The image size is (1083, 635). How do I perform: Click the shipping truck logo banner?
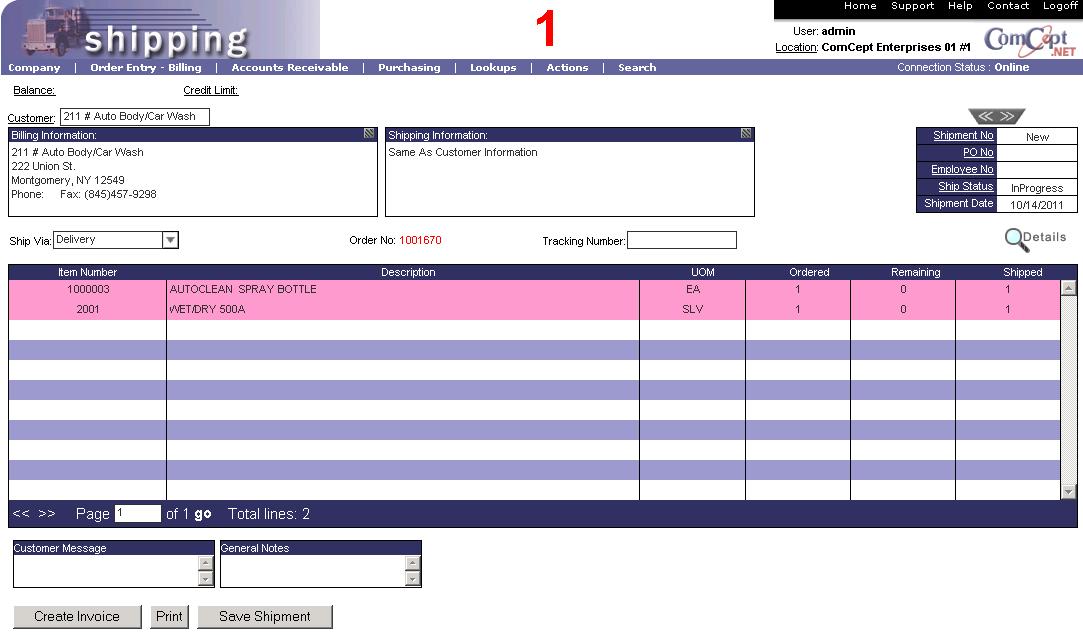click(x=160, y=30)
